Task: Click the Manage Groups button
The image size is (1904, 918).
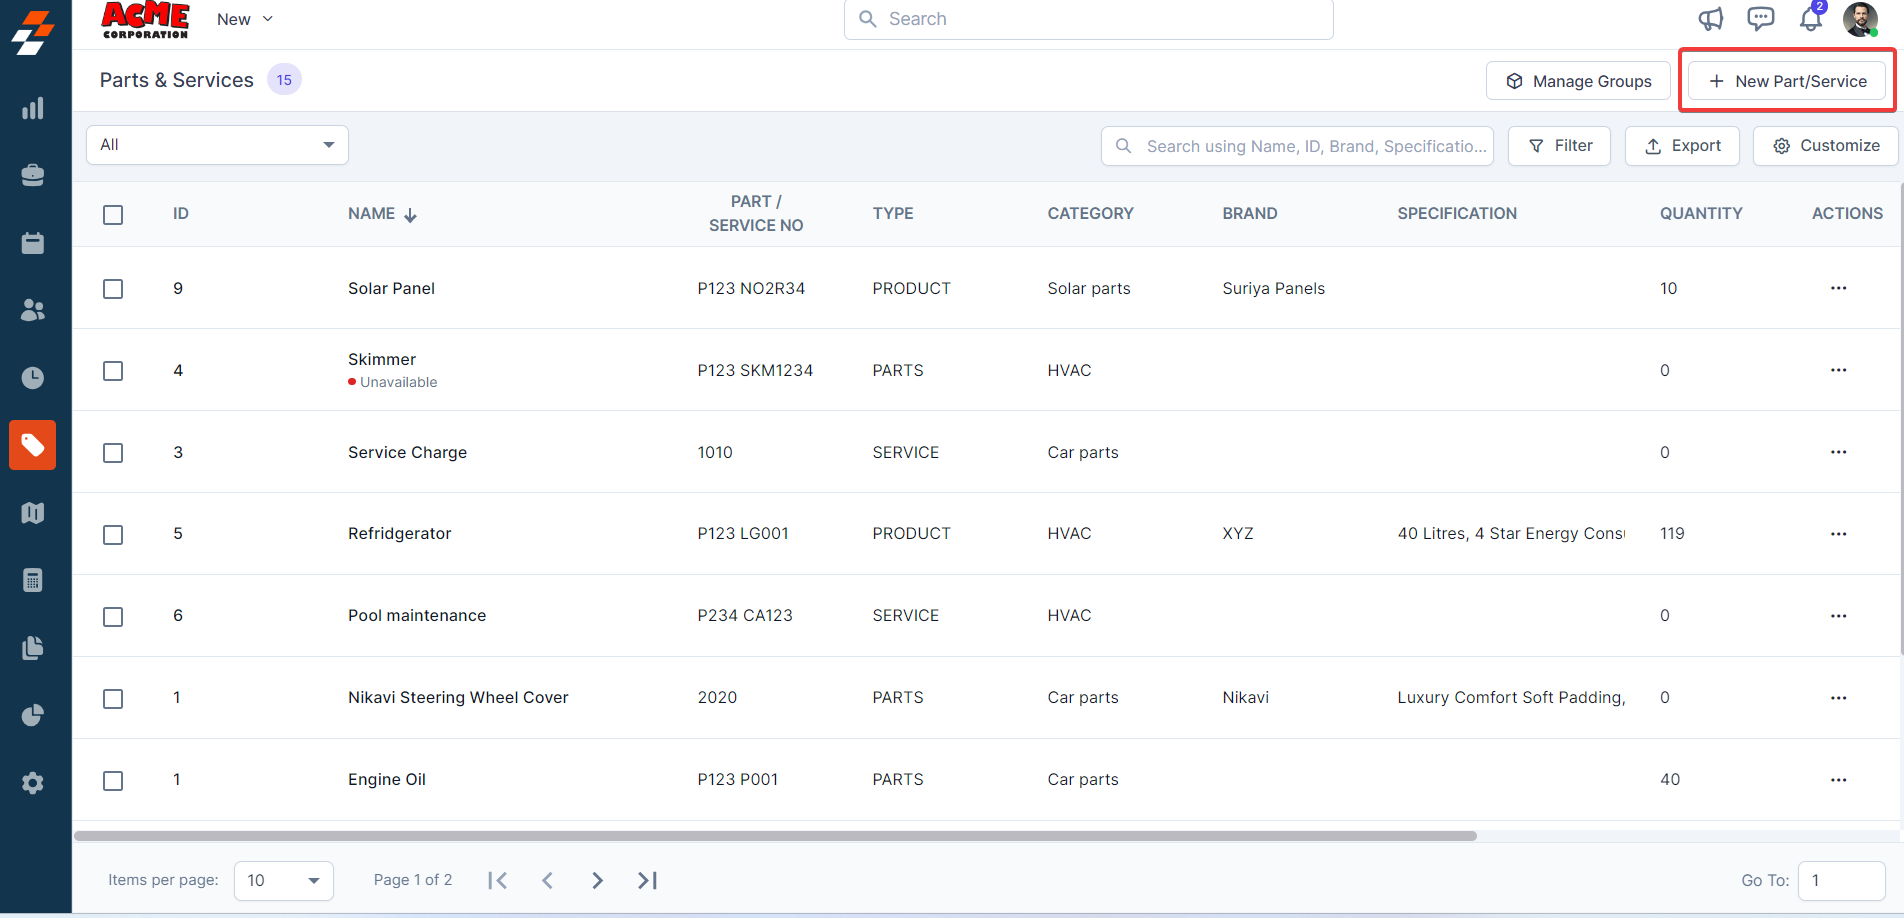Action: pos(1578,81)
